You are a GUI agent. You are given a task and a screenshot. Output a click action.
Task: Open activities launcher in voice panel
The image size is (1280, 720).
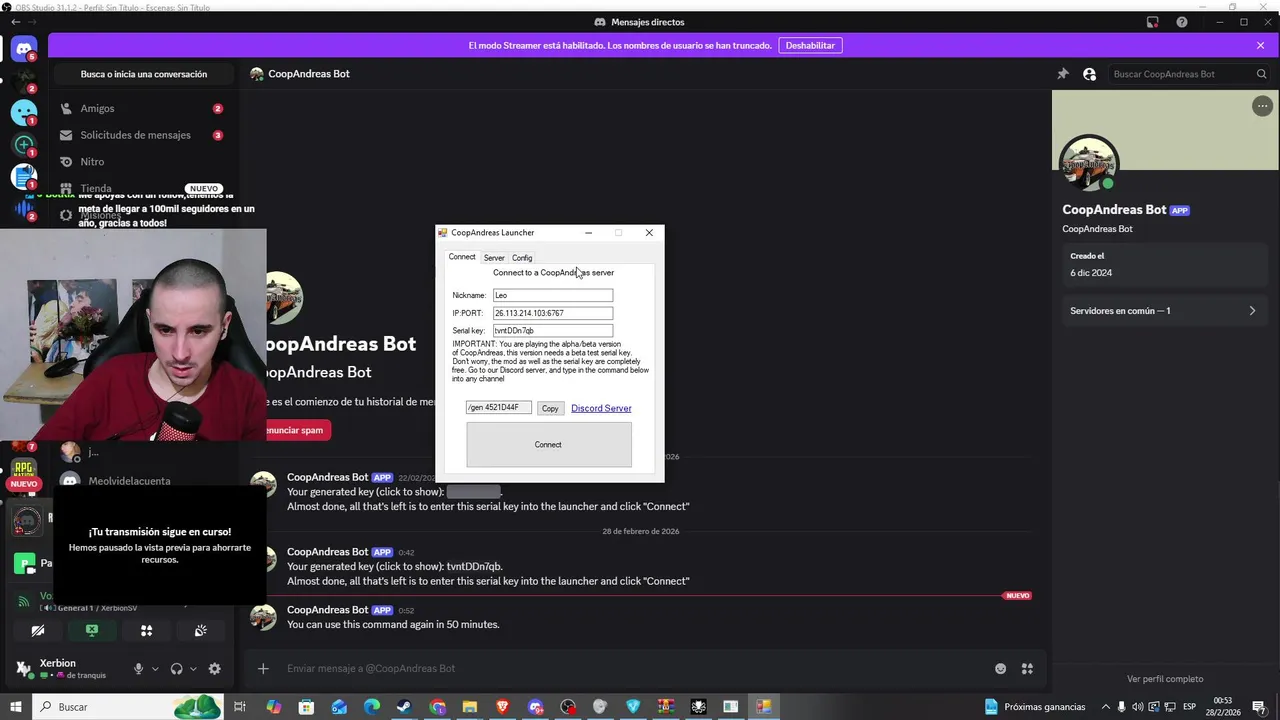point(146,631)
